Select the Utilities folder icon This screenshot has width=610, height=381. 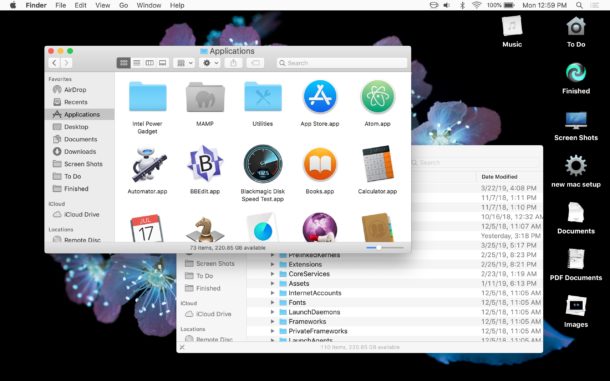pos(263,97)
